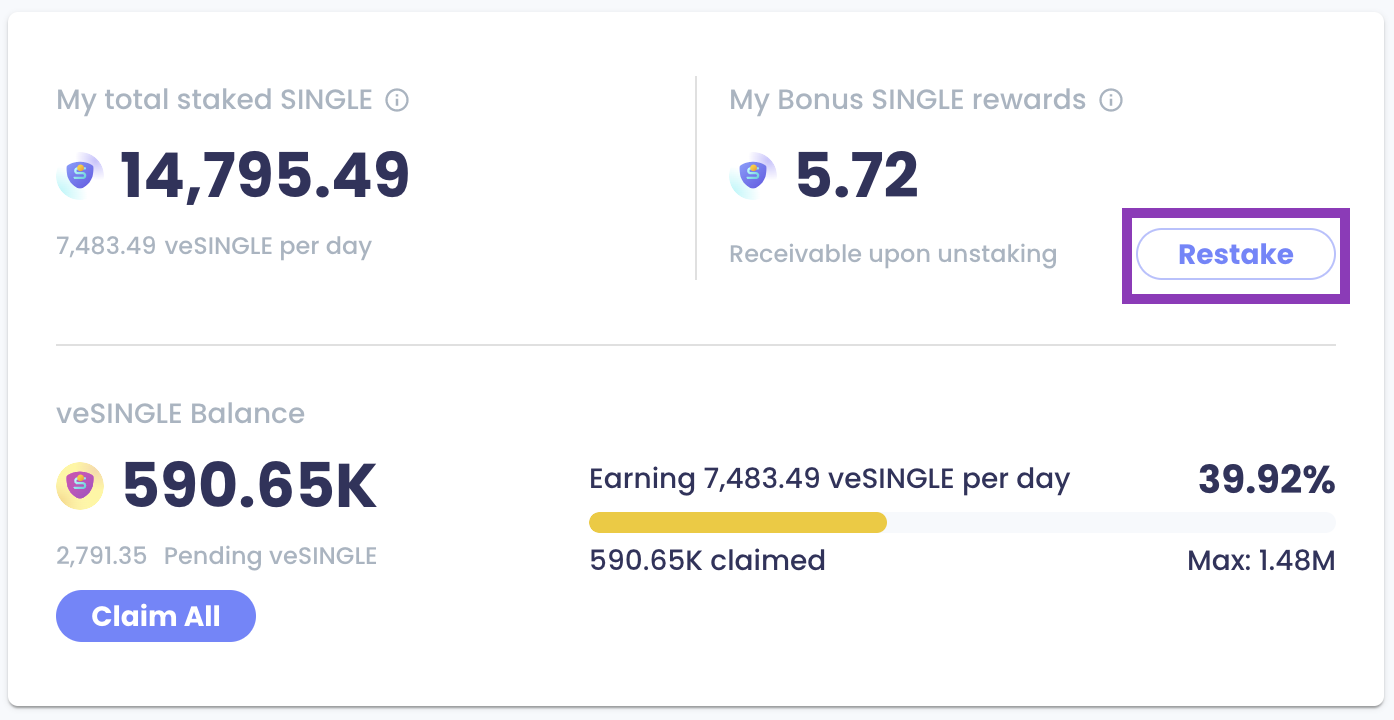Click the 39.92% progress percentage
The image size is (1394, 720).
(x=1266, y=481)
